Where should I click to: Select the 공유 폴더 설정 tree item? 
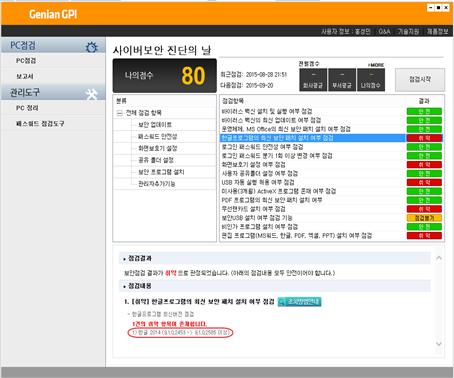156,160
